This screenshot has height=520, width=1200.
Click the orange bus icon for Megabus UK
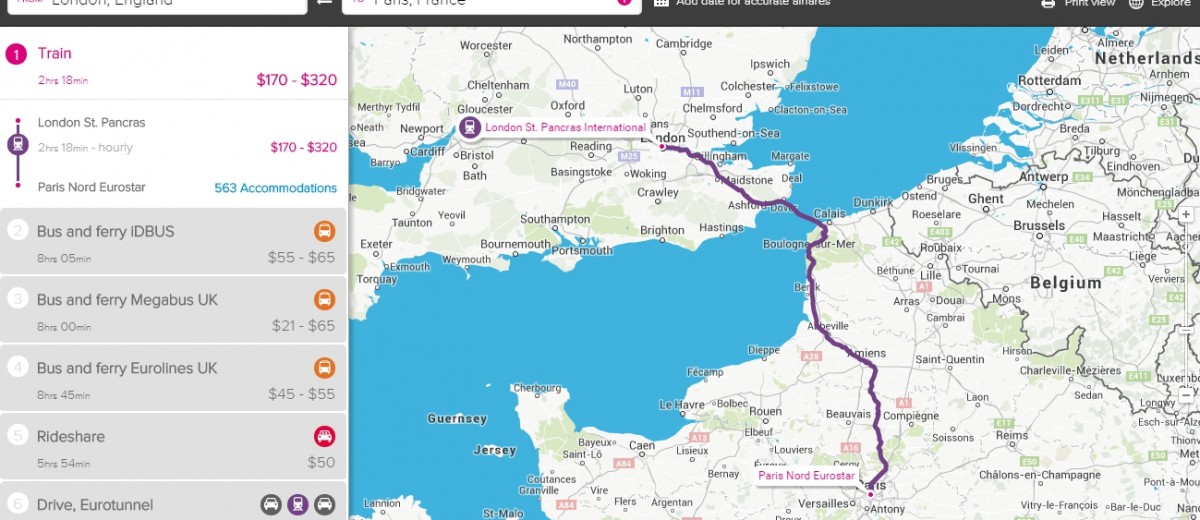[325, 300]
